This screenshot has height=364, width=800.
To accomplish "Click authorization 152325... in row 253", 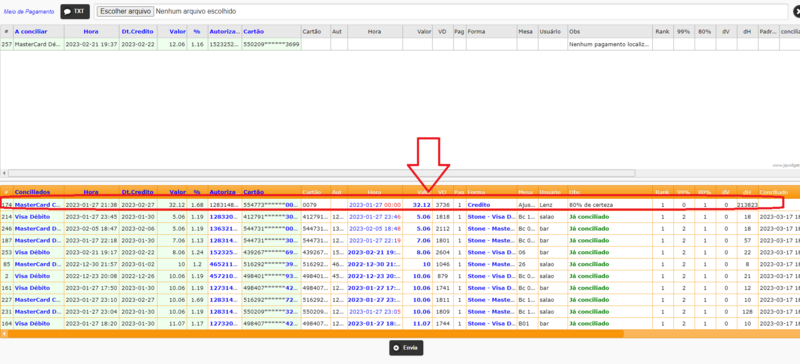I will [x=224, y=252].
